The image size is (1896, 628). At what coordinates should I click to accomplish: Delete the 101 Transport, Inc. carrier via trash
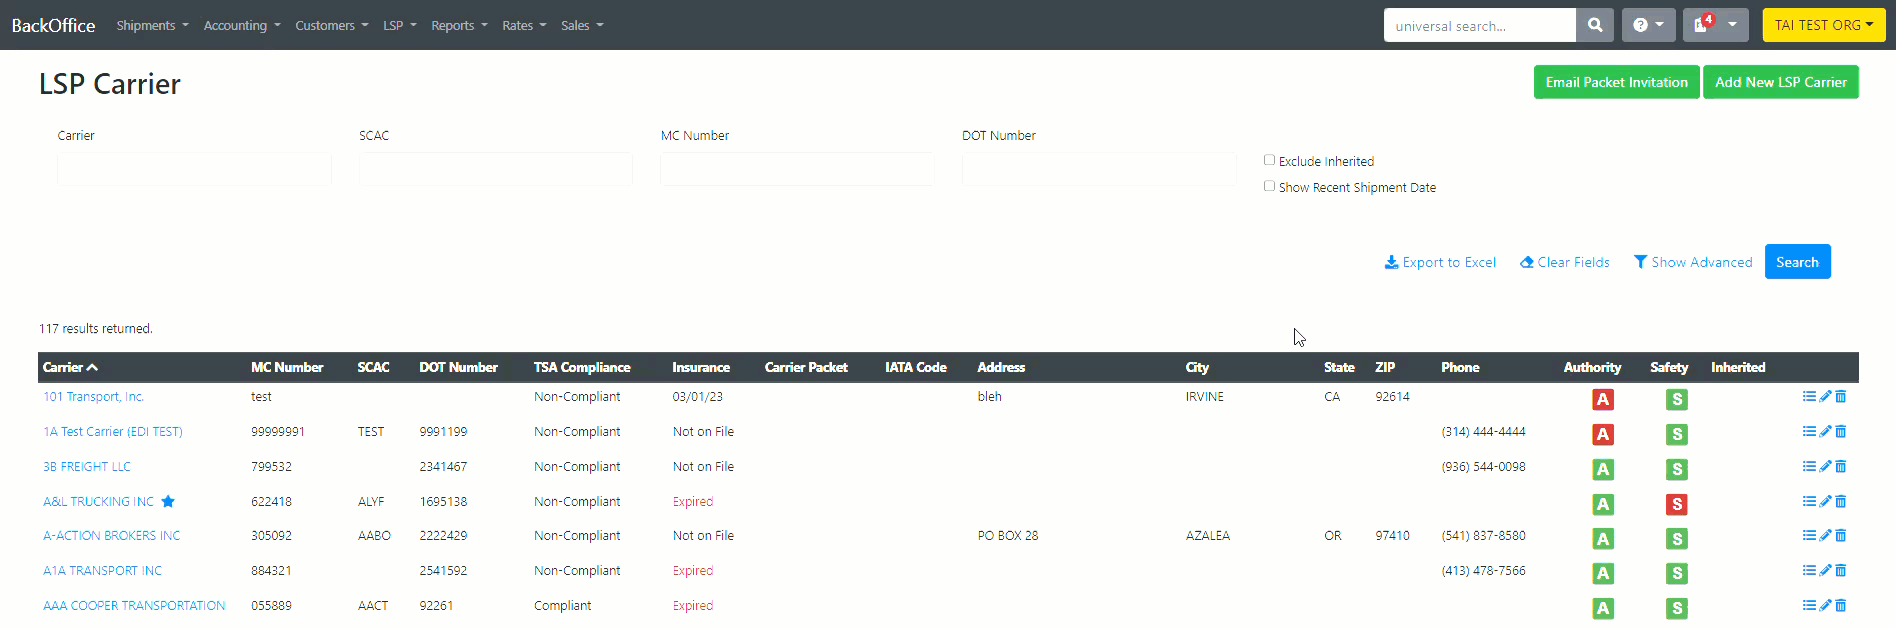click(x=1841, y=397)
